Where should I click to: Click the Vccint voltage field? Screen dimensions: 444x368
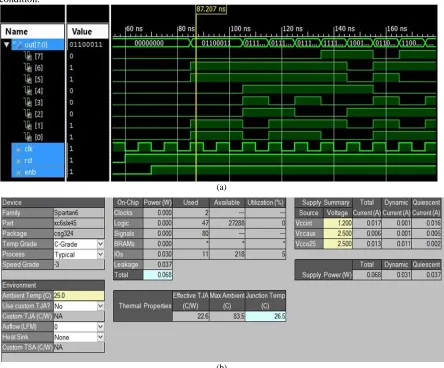338,223
